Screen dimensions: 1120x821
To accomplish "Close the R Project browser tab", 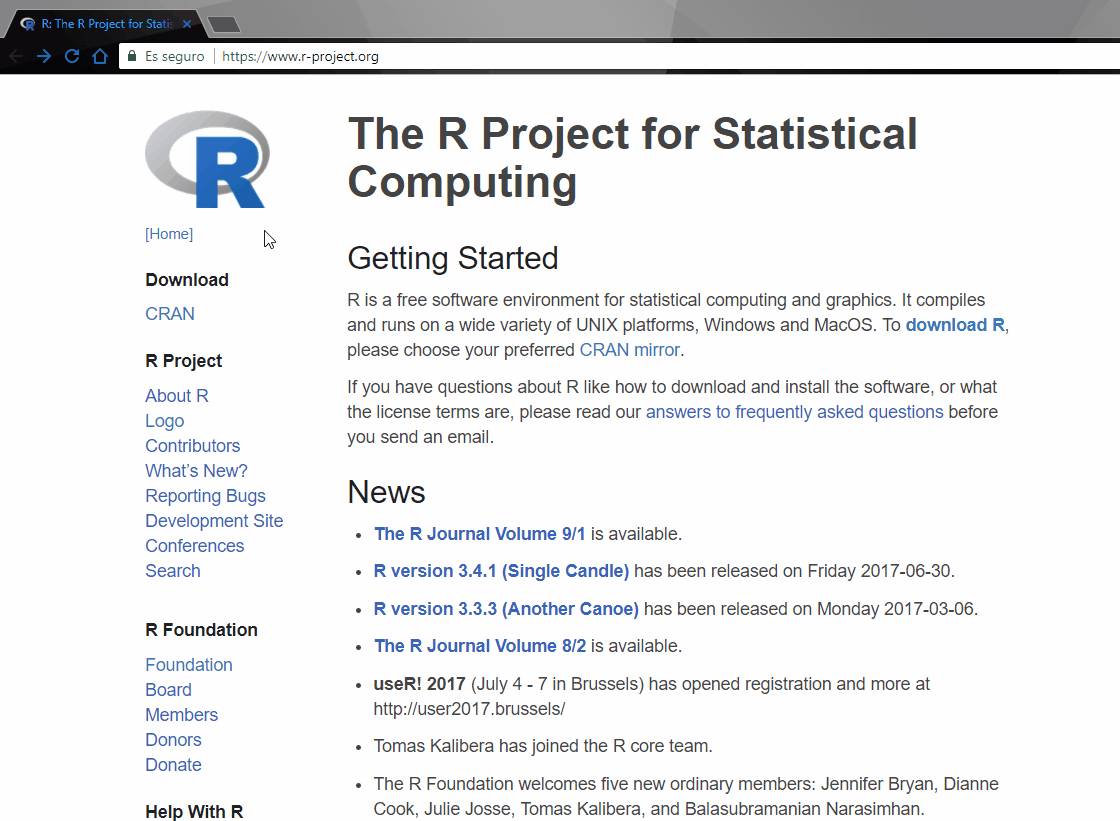I will [187, 24].
